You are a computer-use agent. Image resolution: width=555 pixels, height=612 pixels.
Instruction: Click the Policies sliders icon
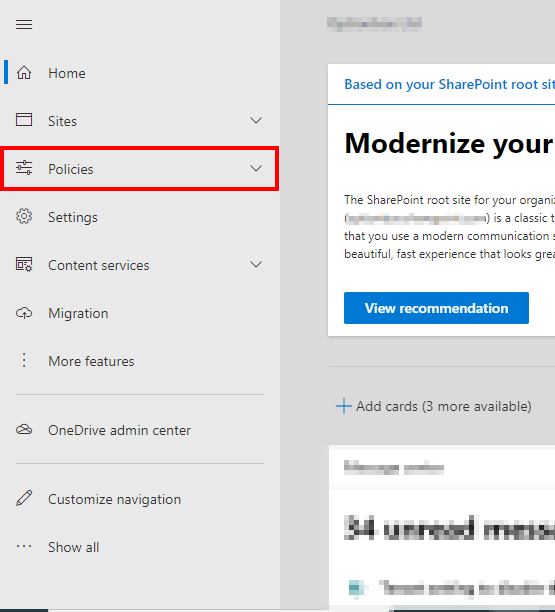click(24, 168)
